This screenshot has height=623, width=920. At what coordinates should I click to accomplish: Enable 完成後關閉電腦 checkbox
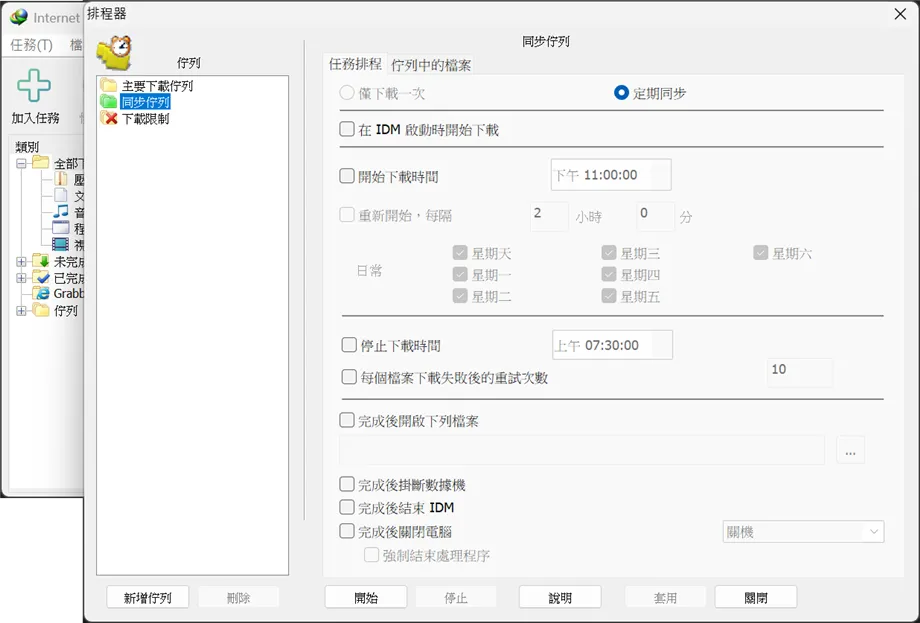coord(347,531)
